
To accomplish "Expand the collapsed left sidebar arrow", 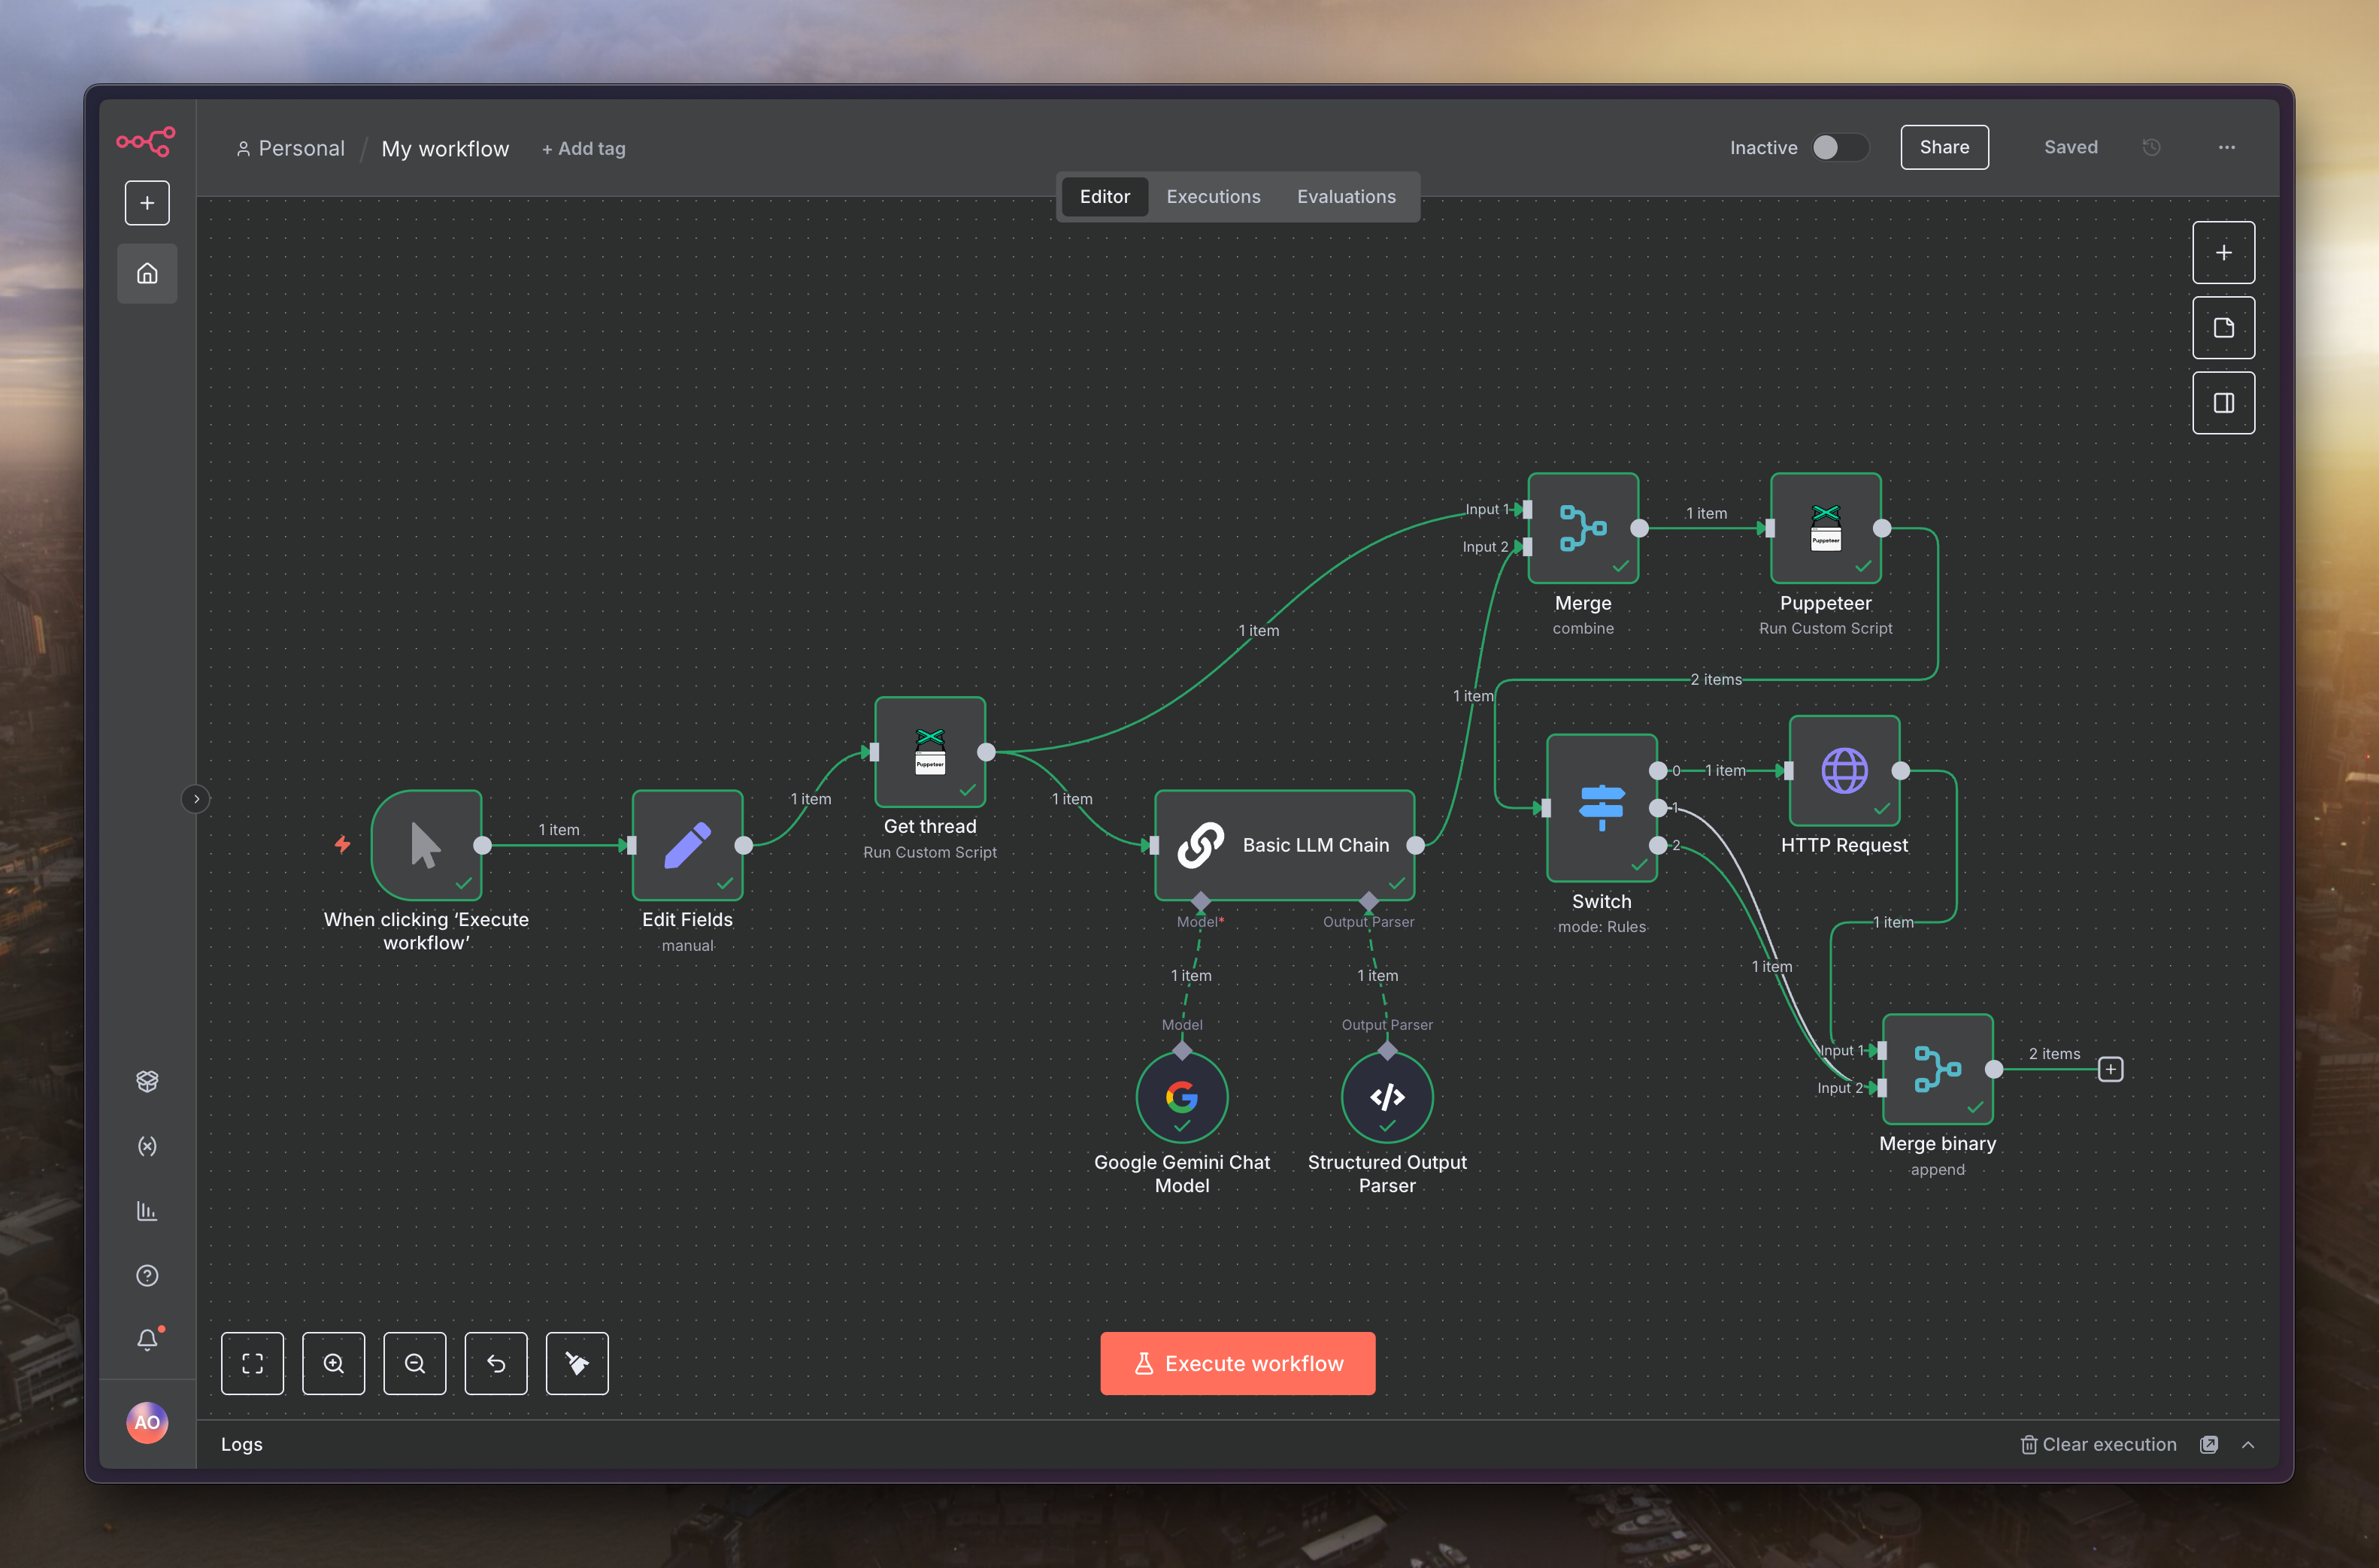I will tap(196, 799).
